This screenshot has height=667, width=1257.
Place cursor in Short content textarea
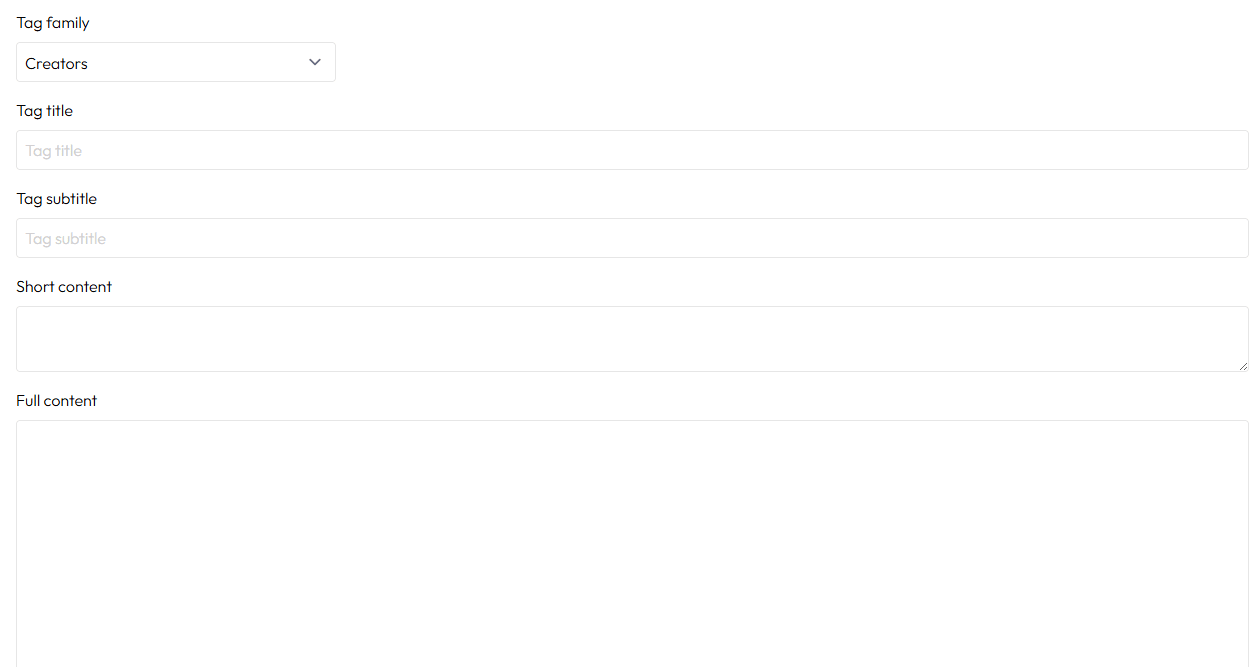point(632,339)
